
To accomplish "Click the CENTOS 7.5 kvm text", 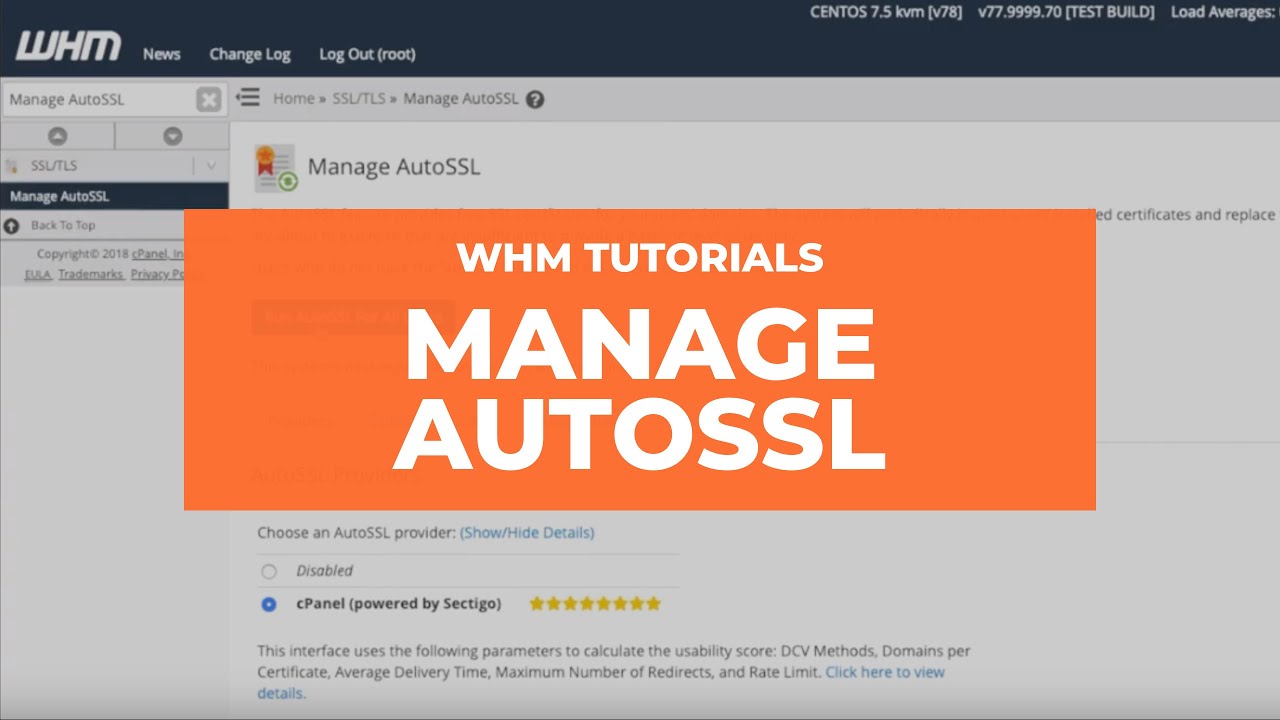I will pos(887,12).
